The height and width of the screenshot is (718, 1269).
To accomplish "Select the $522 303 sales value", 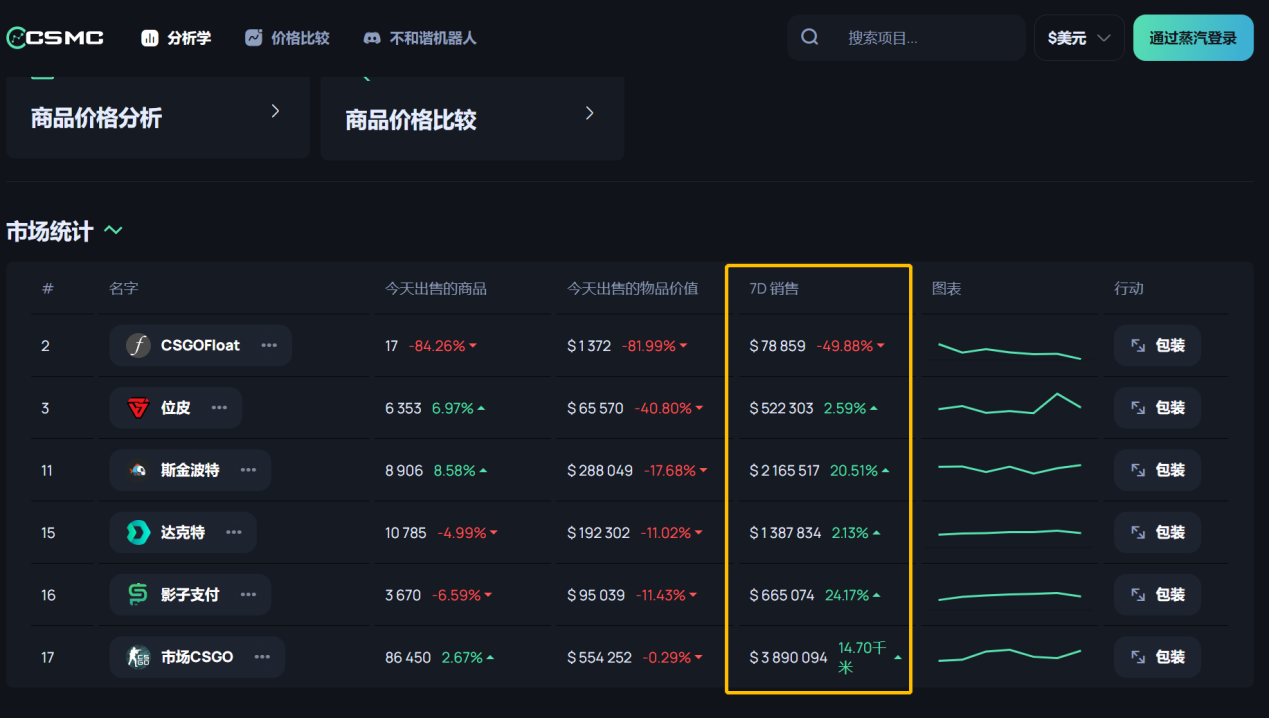I will tap(781, 408).
